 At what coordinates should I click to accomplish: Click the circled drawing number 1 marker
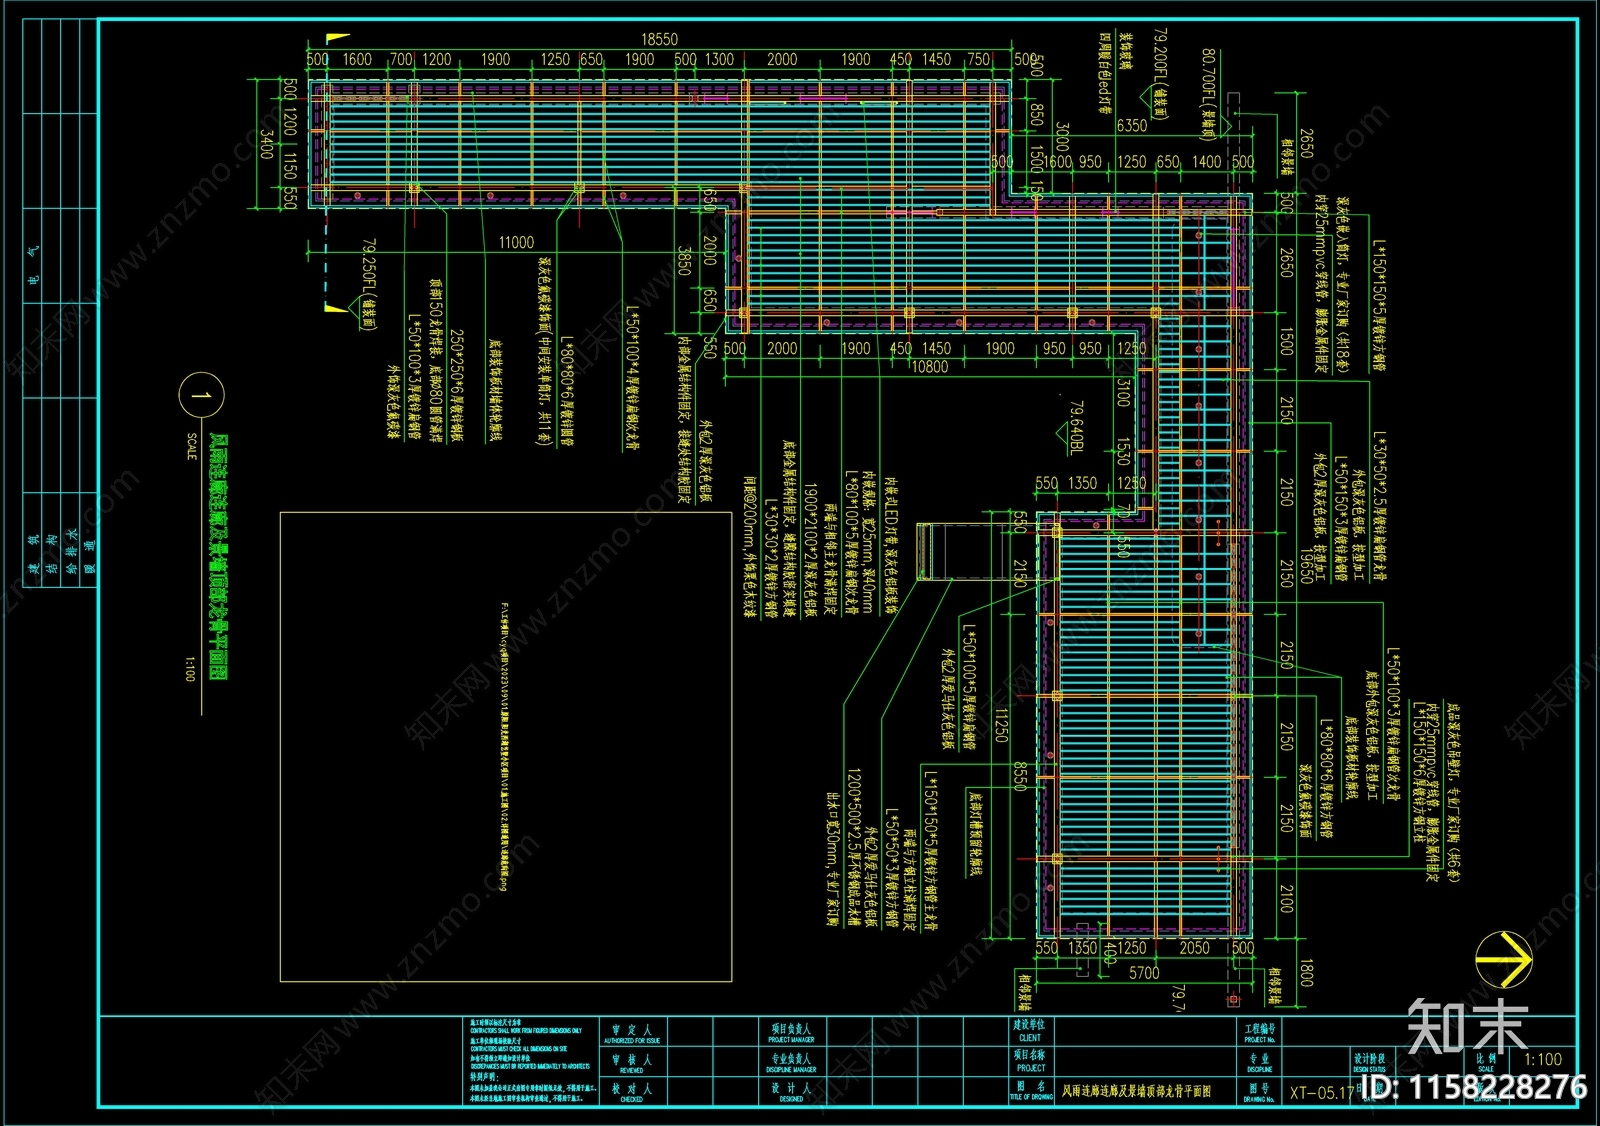[202, 396]
